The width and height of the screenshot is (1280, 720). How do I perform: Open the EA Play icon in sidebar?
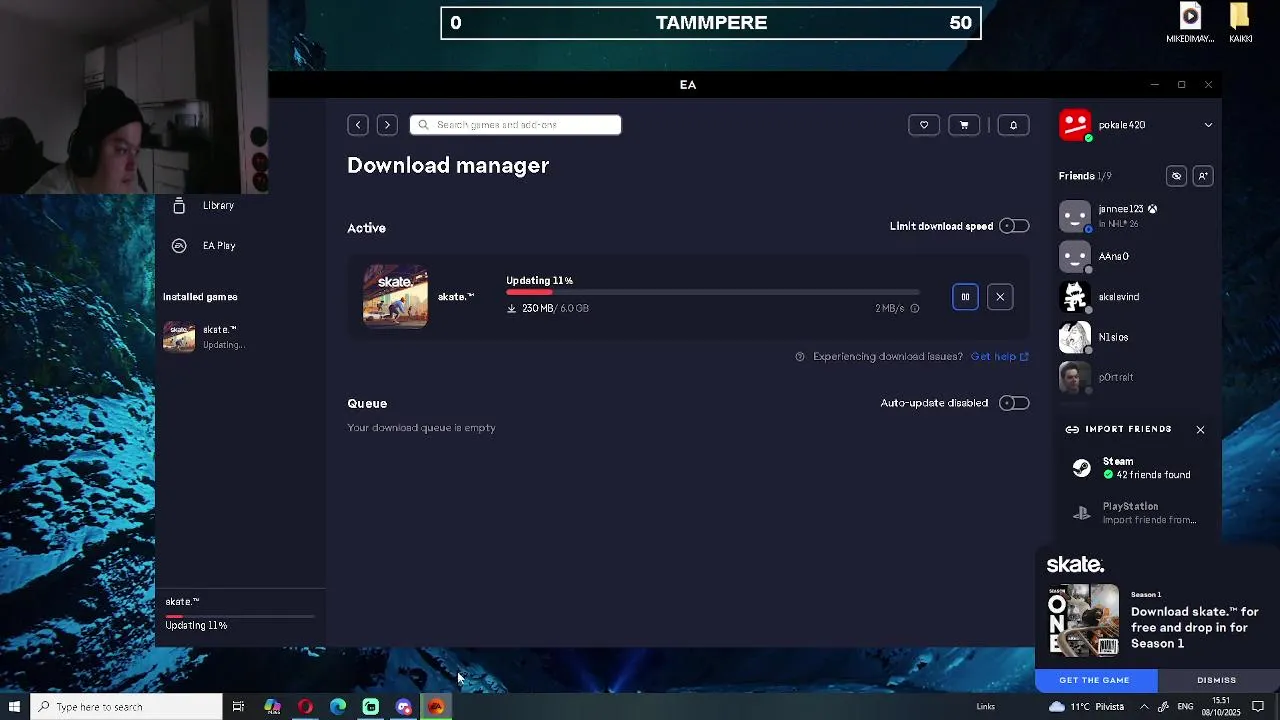pyautogui.click(x=179, y=246)
